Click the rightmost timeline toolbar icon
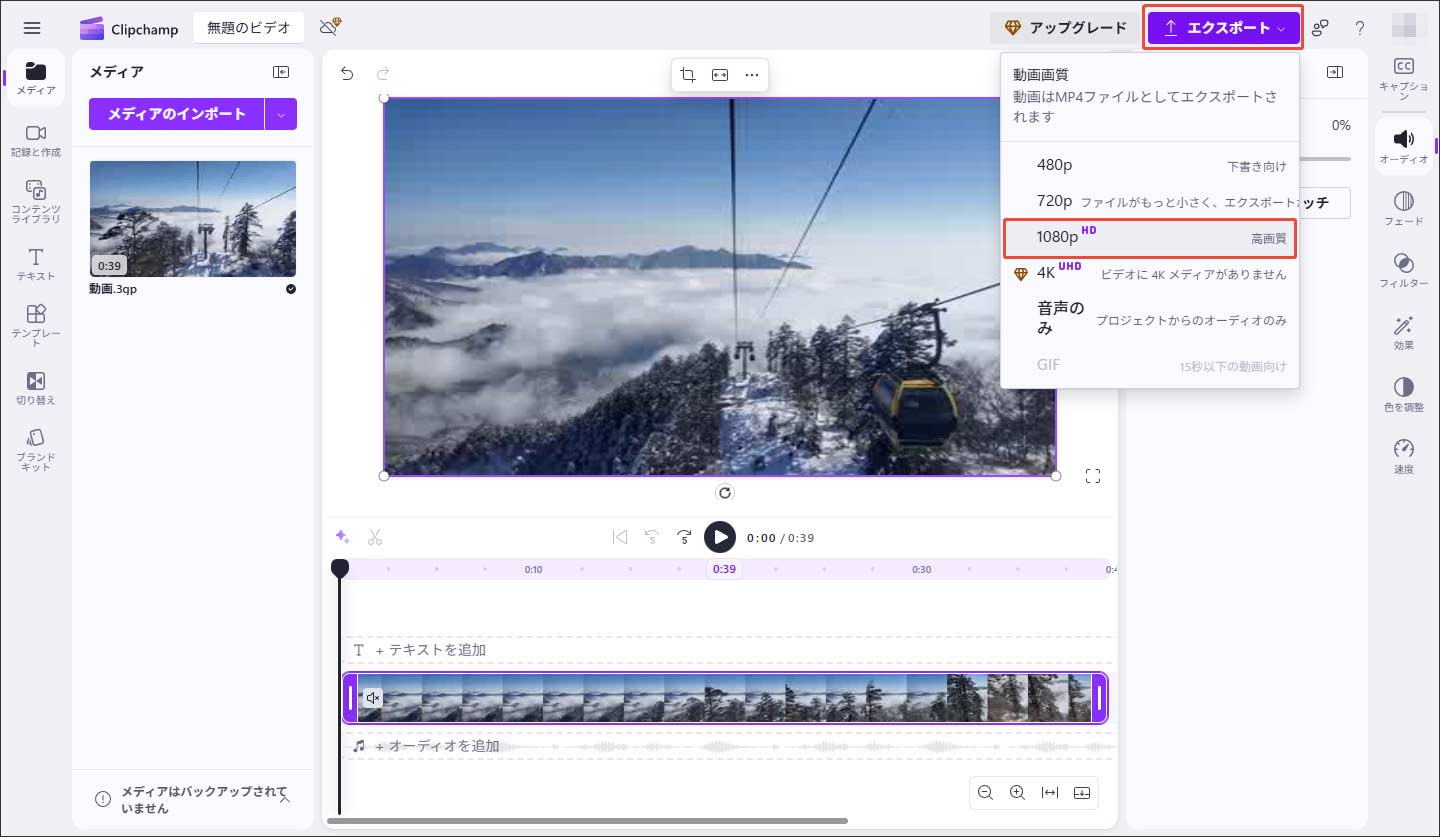This screenshot has width=1440, height=837. point(1082,793)
